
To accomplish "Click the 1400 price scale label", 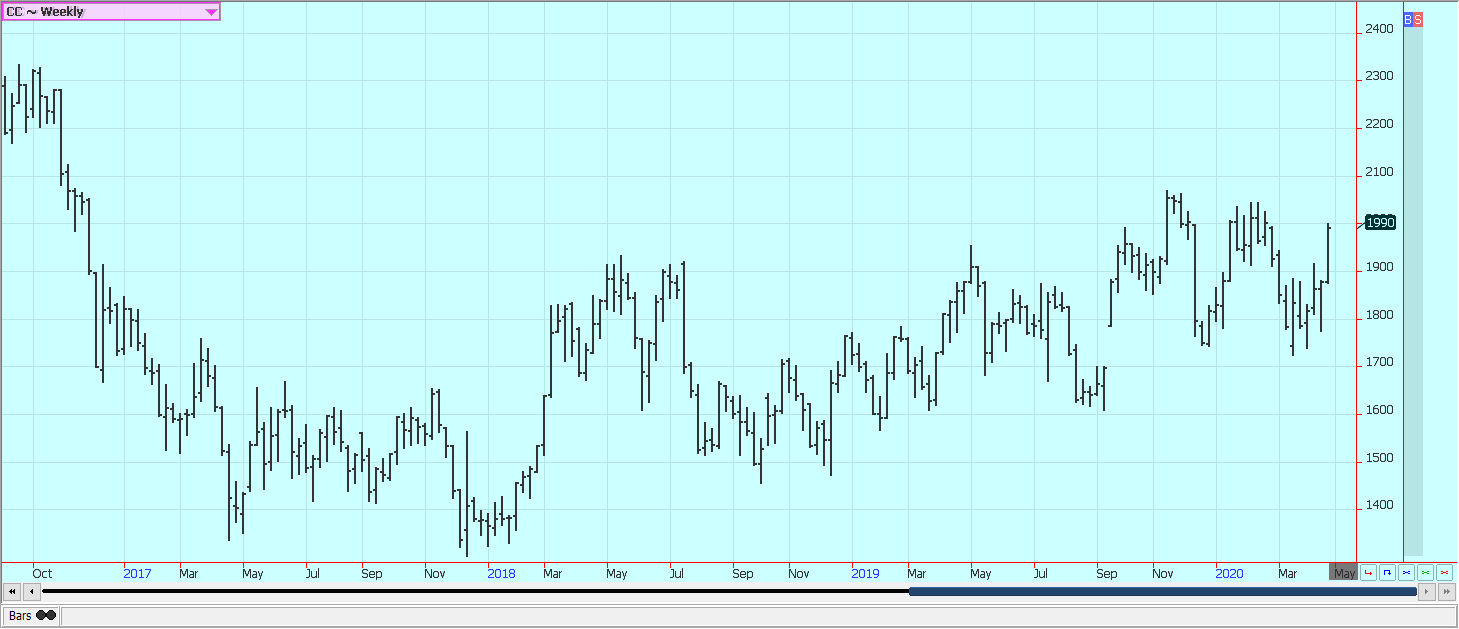I will pyautogui.click(x=1379, y=505).
